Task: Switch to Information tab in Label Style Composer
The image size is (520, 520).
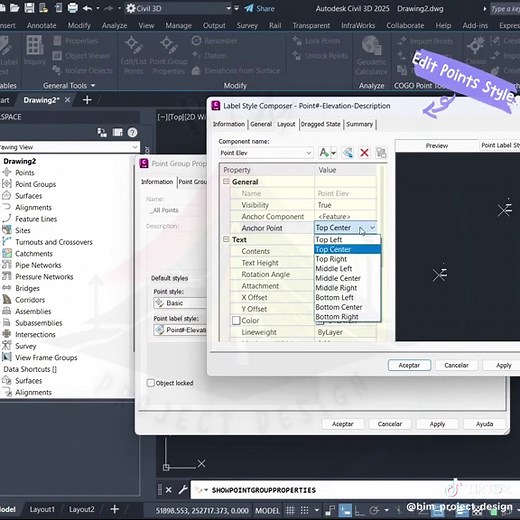Action: (229, 124)
